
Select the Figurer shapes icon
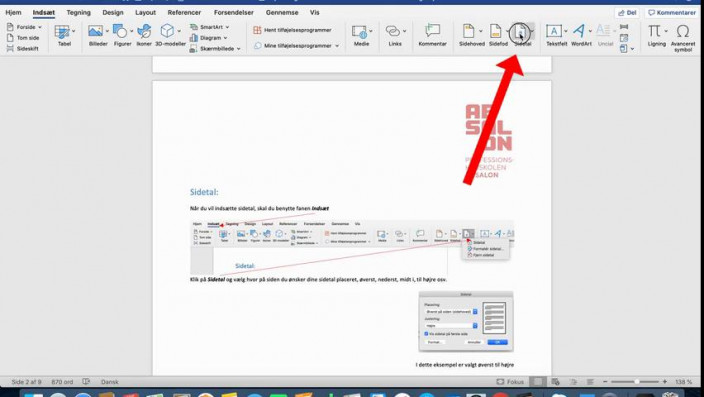pos(120,31)
